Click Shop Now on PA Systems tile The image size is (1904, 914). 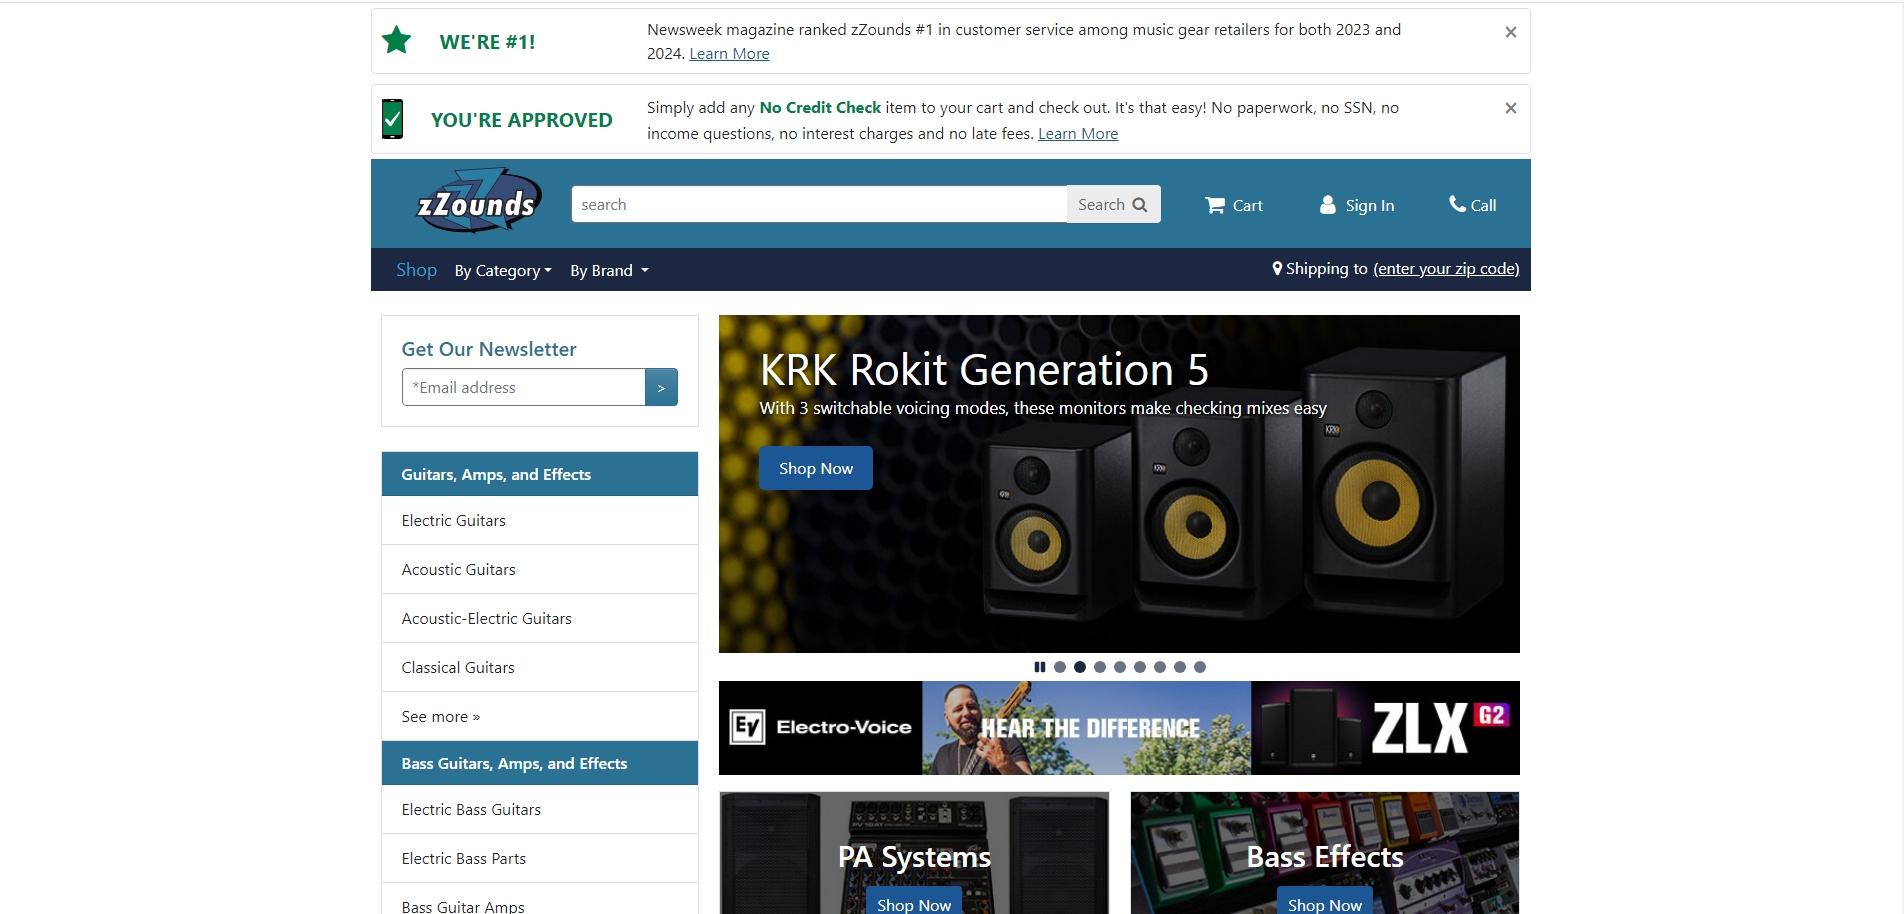(914, 902)
